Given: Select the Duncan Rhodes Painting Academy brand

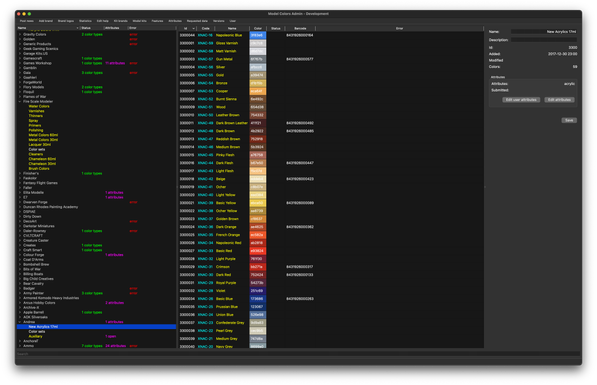Looking at the screenshot, I should pos(50,207).
